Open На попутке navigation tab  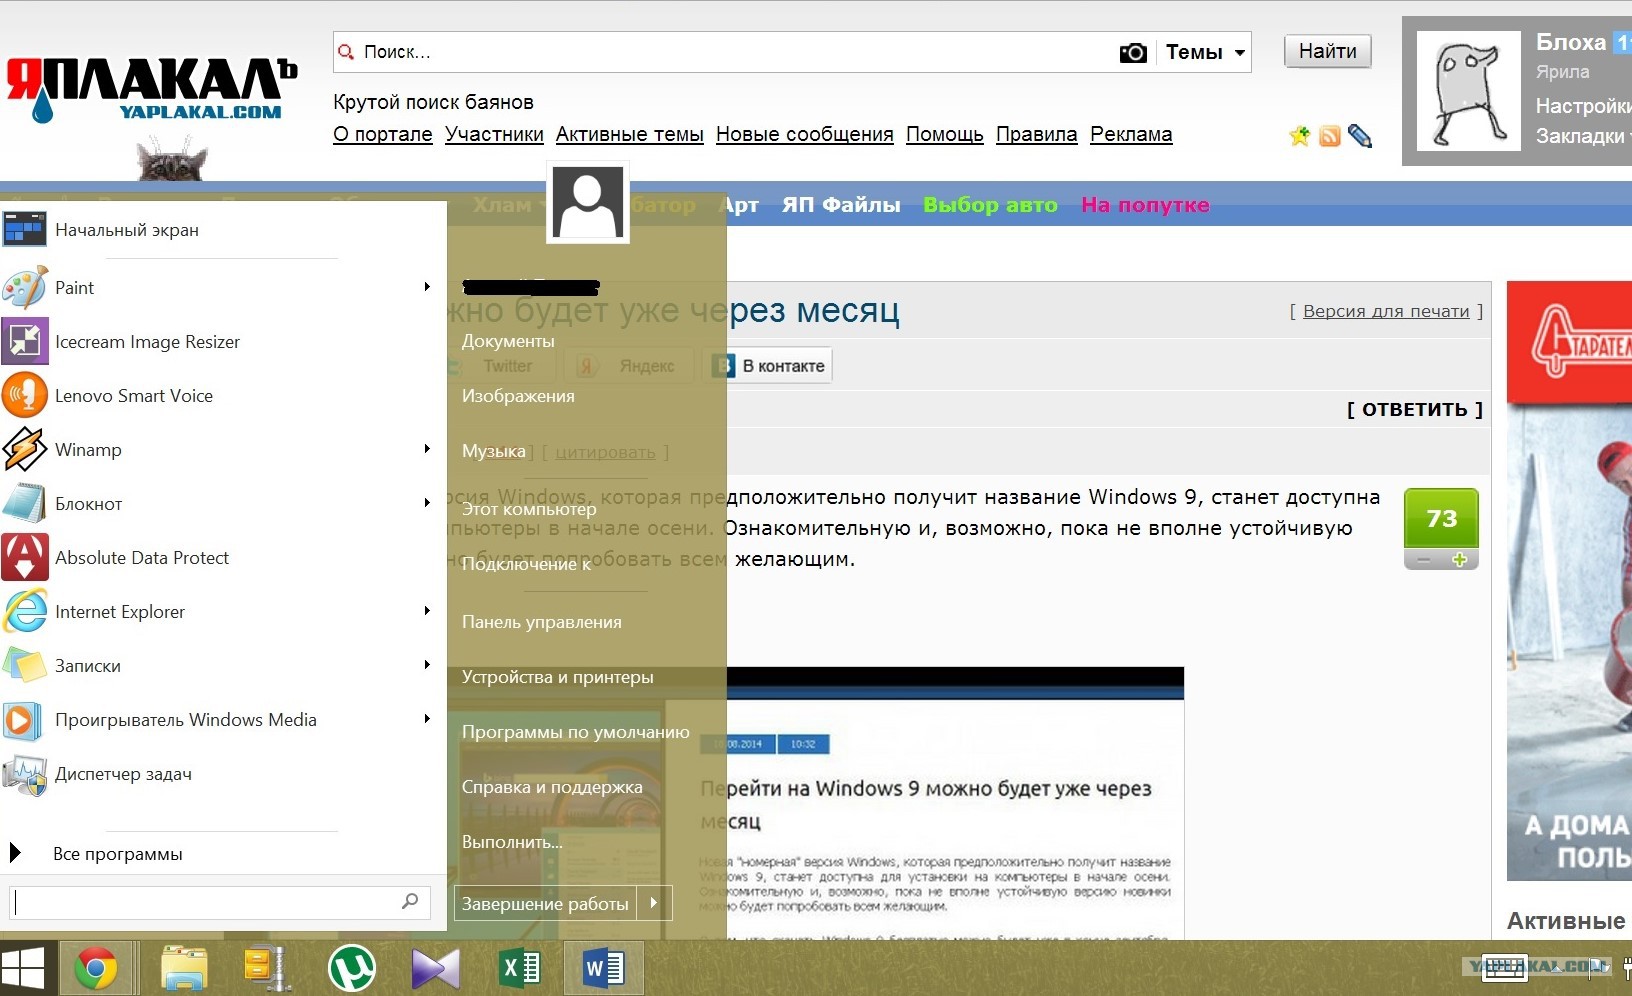coord(1145,205)
